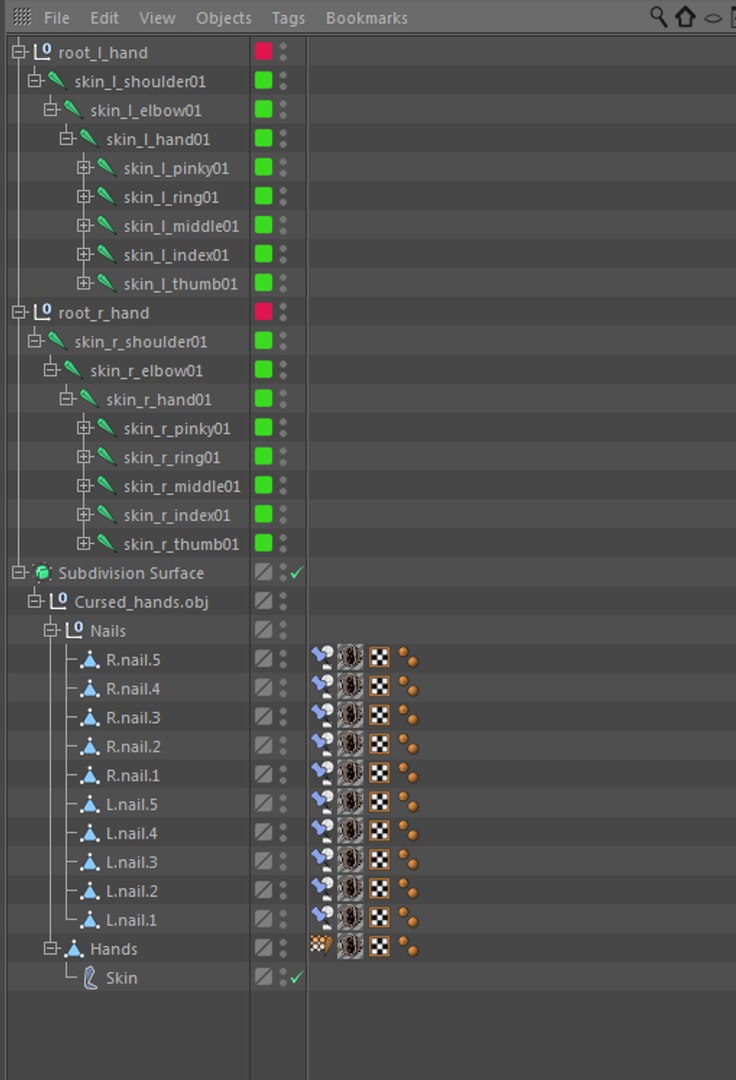Collapse the root_r_hand hierarchy
The image size is (736, 1080).
(19, 312)
